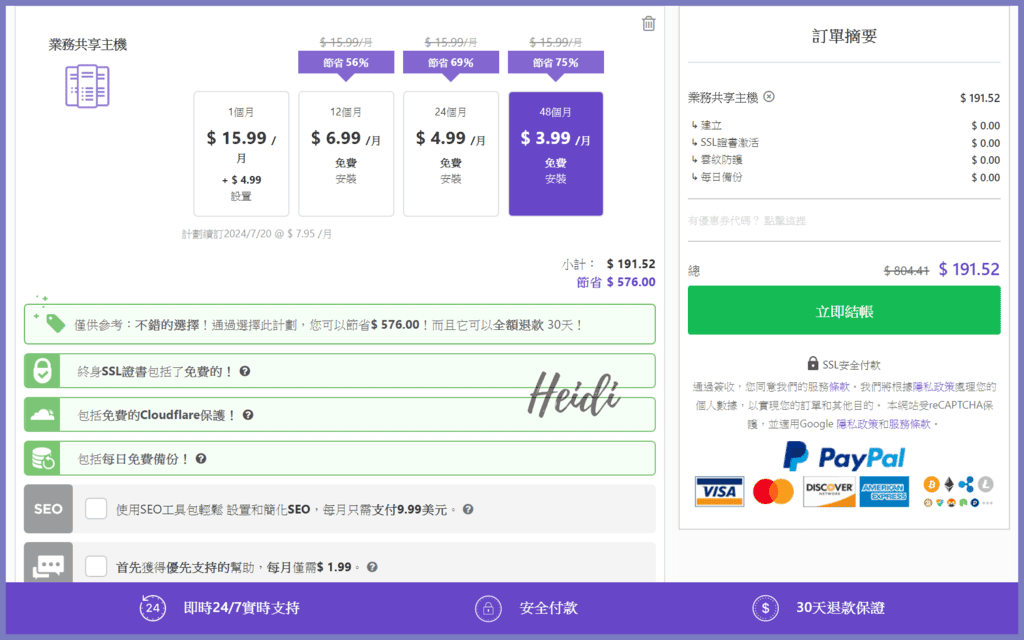Click the 建立 summary row
The image size is (1024, 640).
coord(845,125)
